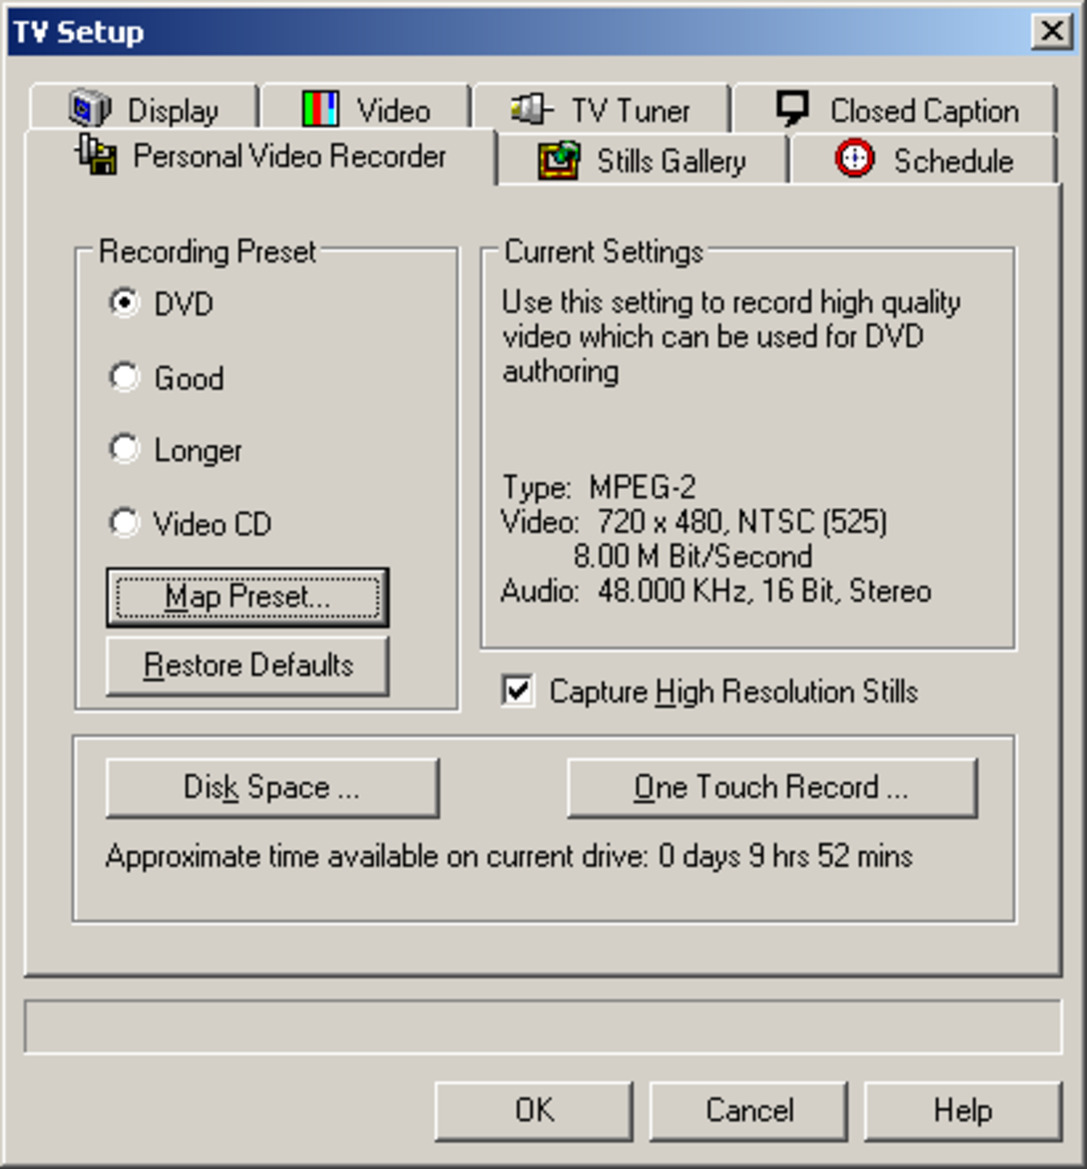The image size is (1087, 1169).
Task: Click the empty status bar field
Action: pos(543,1027)
